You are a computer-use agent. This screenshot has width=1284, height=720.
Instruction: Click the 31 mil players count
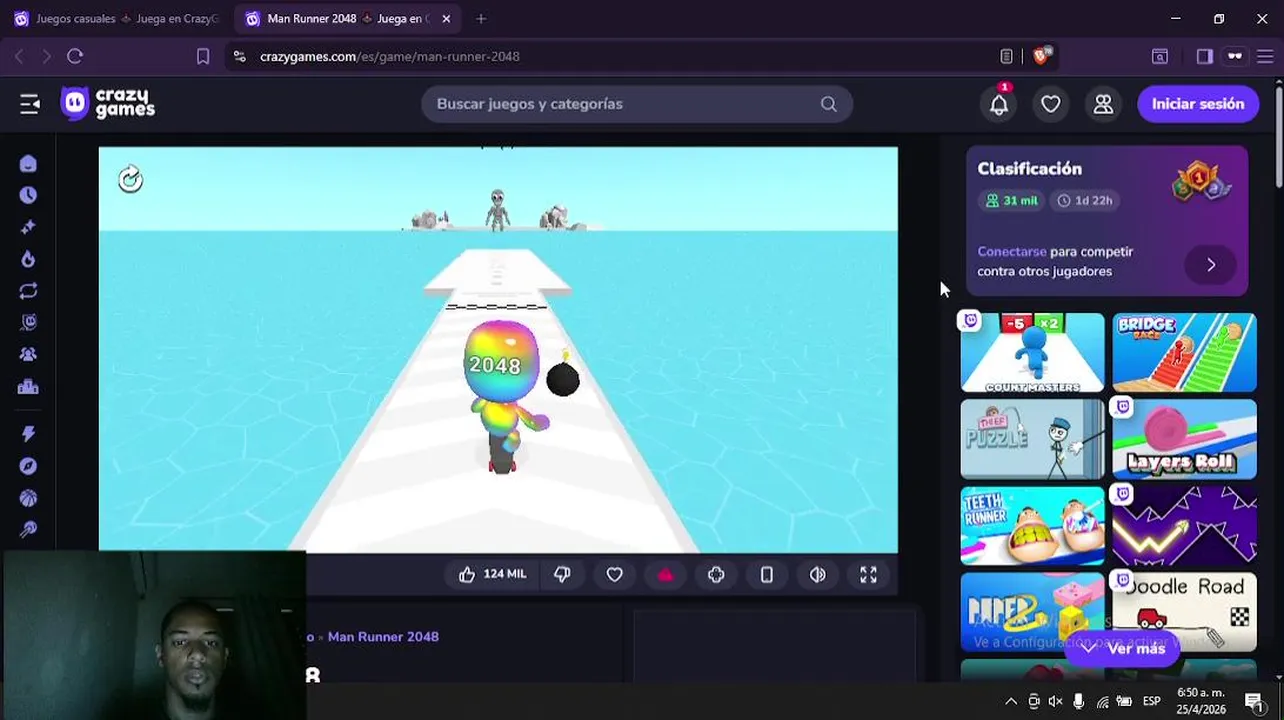point(1012,200)
